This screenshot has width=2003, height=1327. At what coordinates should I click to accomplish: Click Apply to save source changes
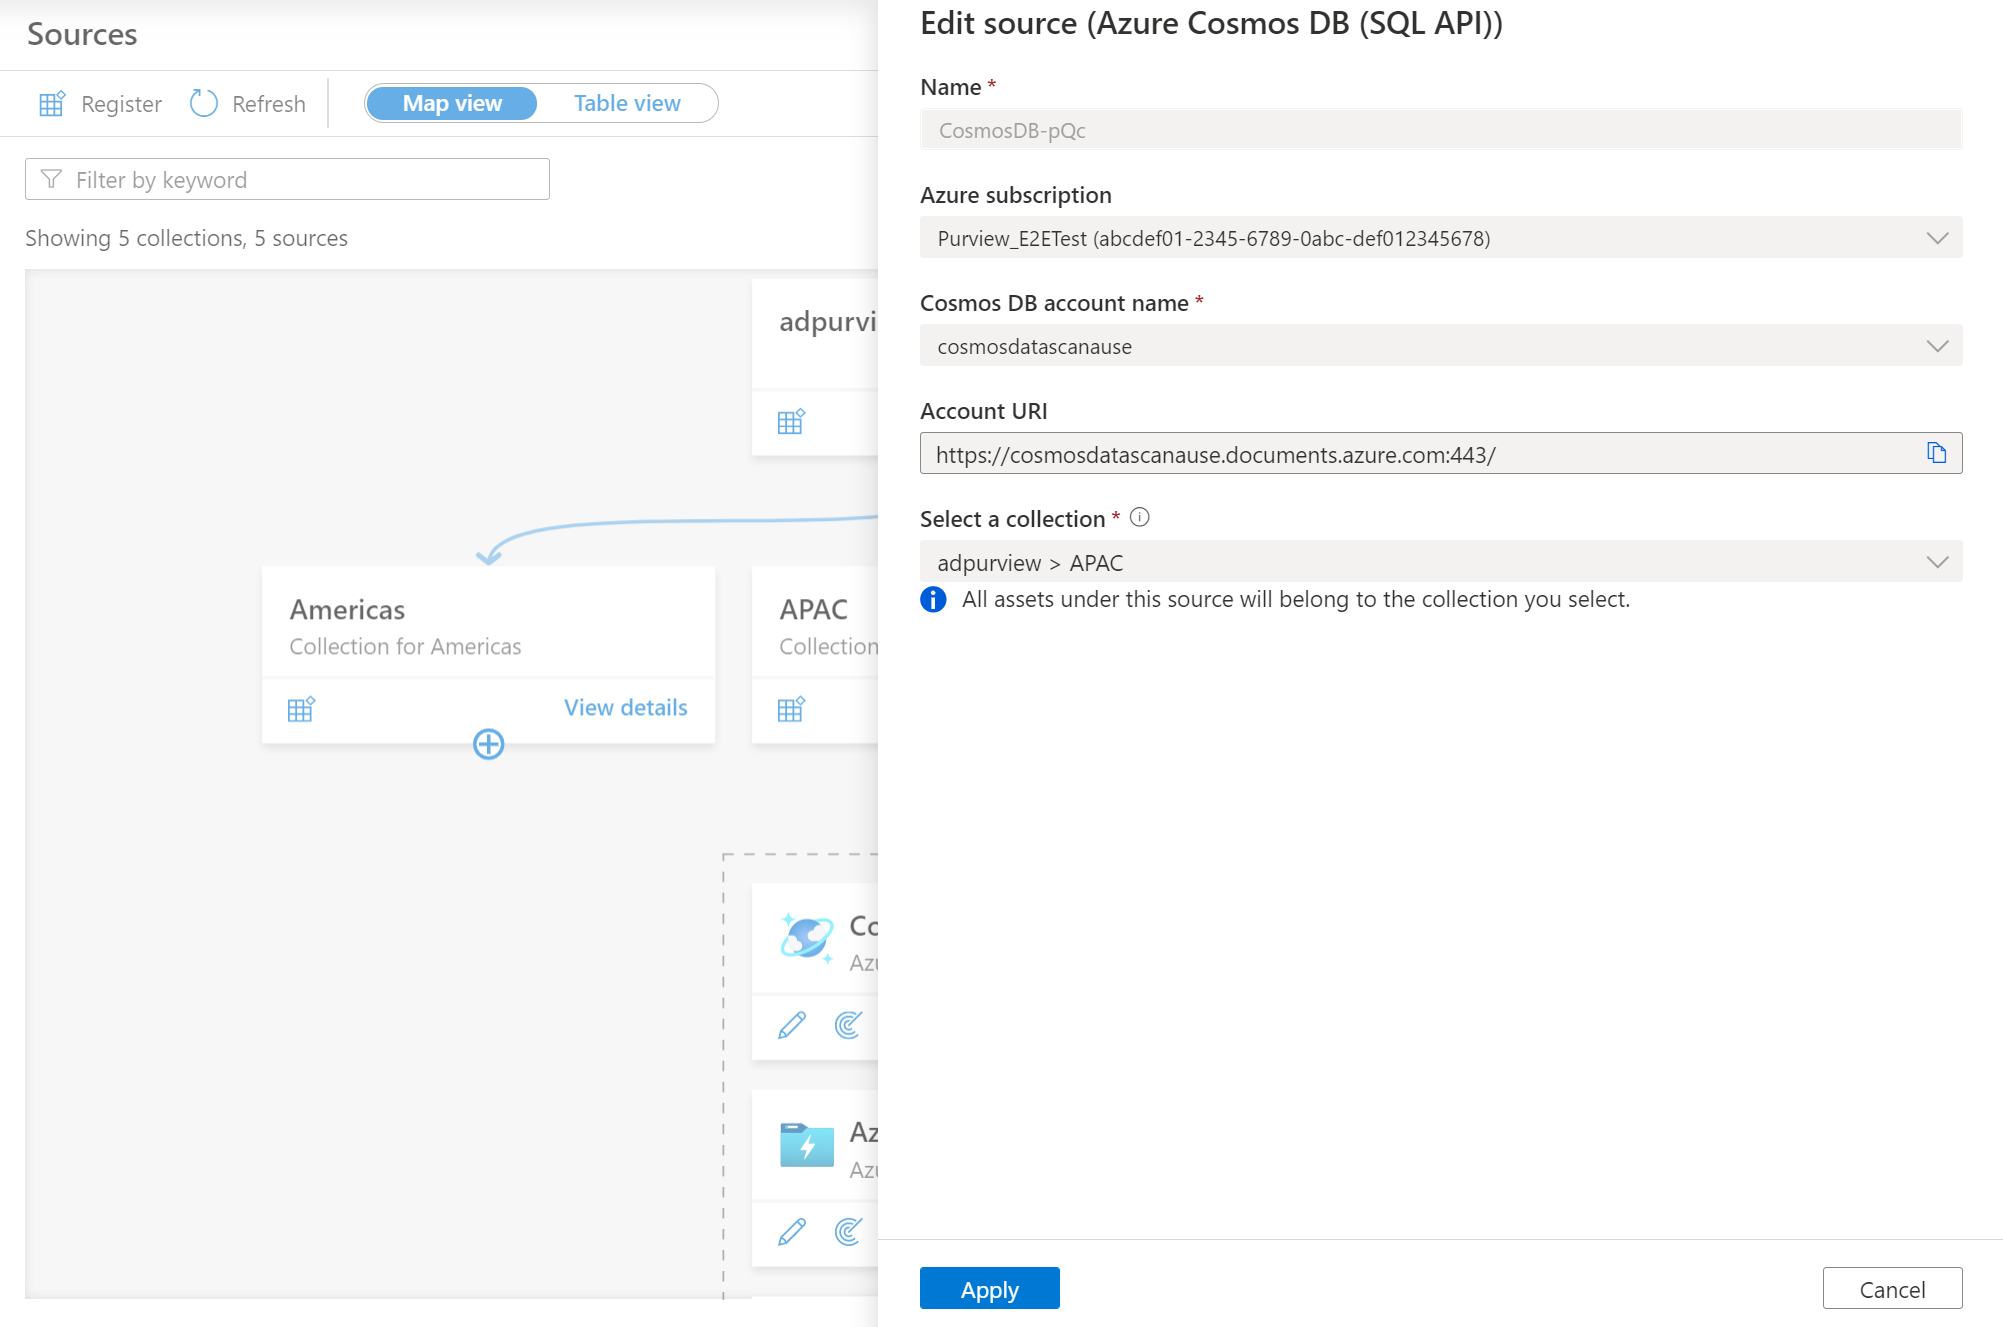tap(989, 1286)
